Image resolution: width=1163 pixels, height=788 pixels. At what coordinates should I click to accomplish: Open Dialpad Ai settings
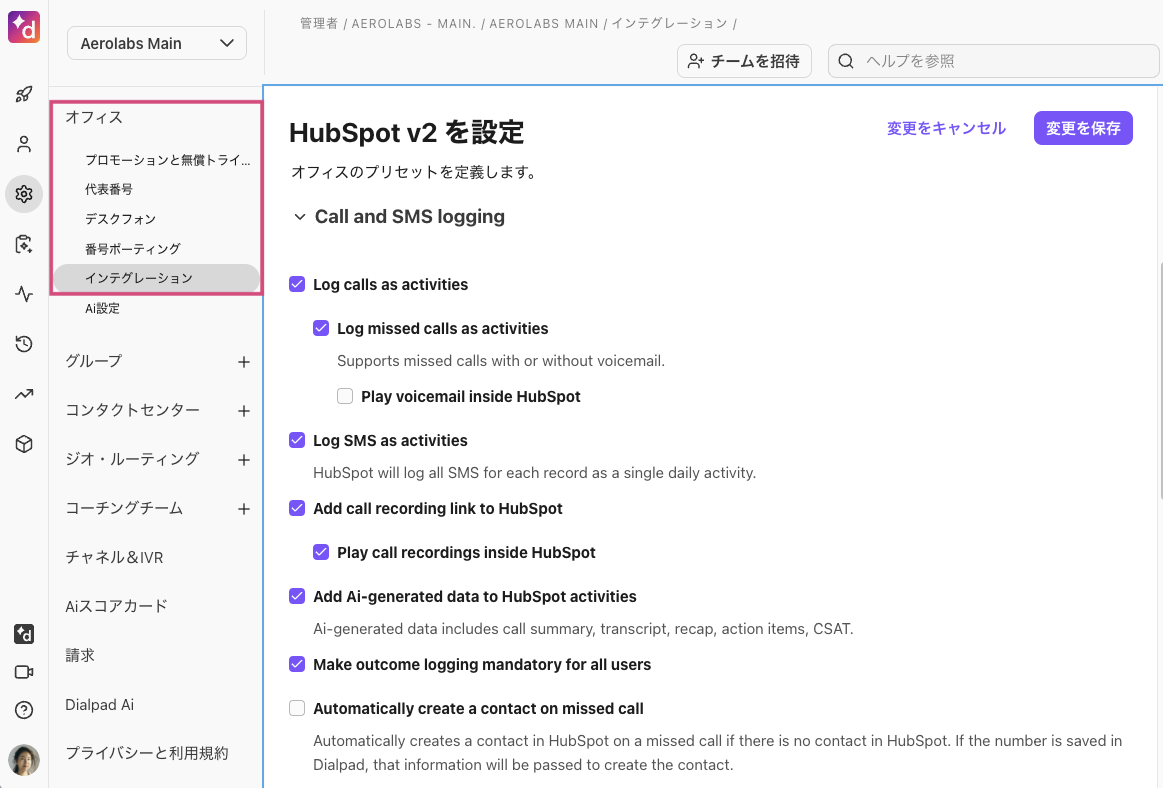[x=99, y=704]
